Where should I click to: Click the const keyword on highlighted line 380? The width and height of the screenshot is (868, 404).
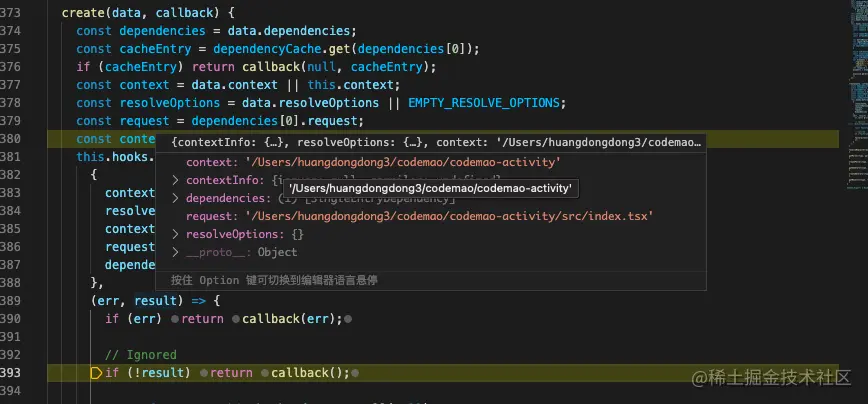[94, 139]
